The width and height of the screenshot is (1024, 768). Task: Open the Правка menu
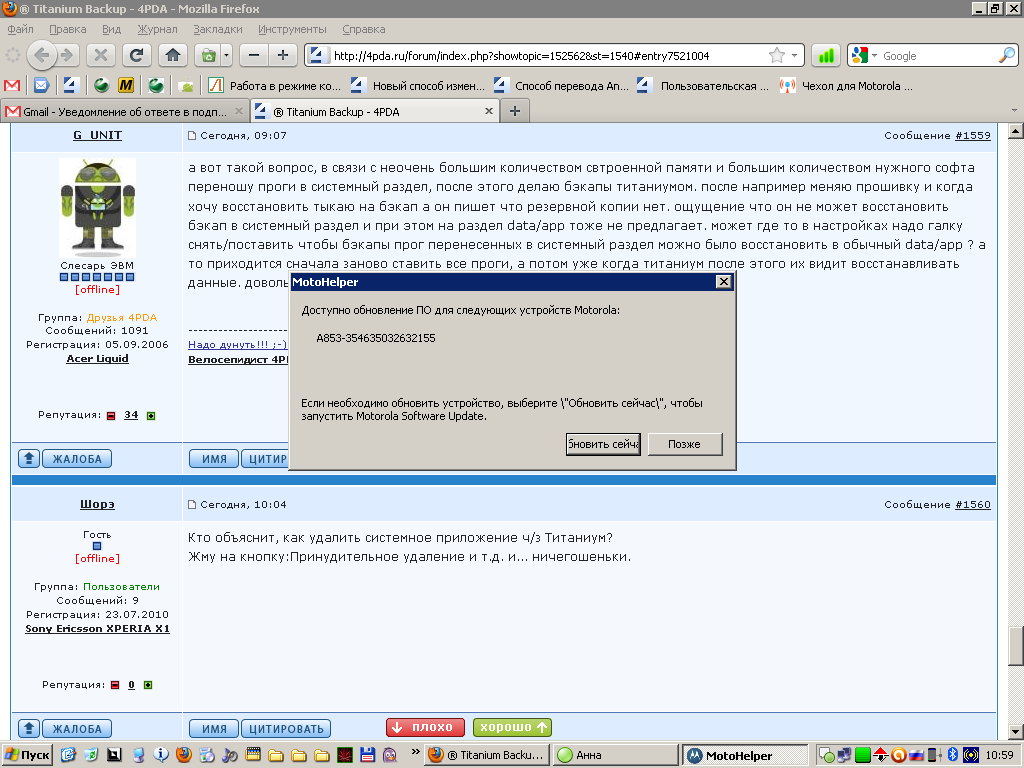(x=67, y=29)
